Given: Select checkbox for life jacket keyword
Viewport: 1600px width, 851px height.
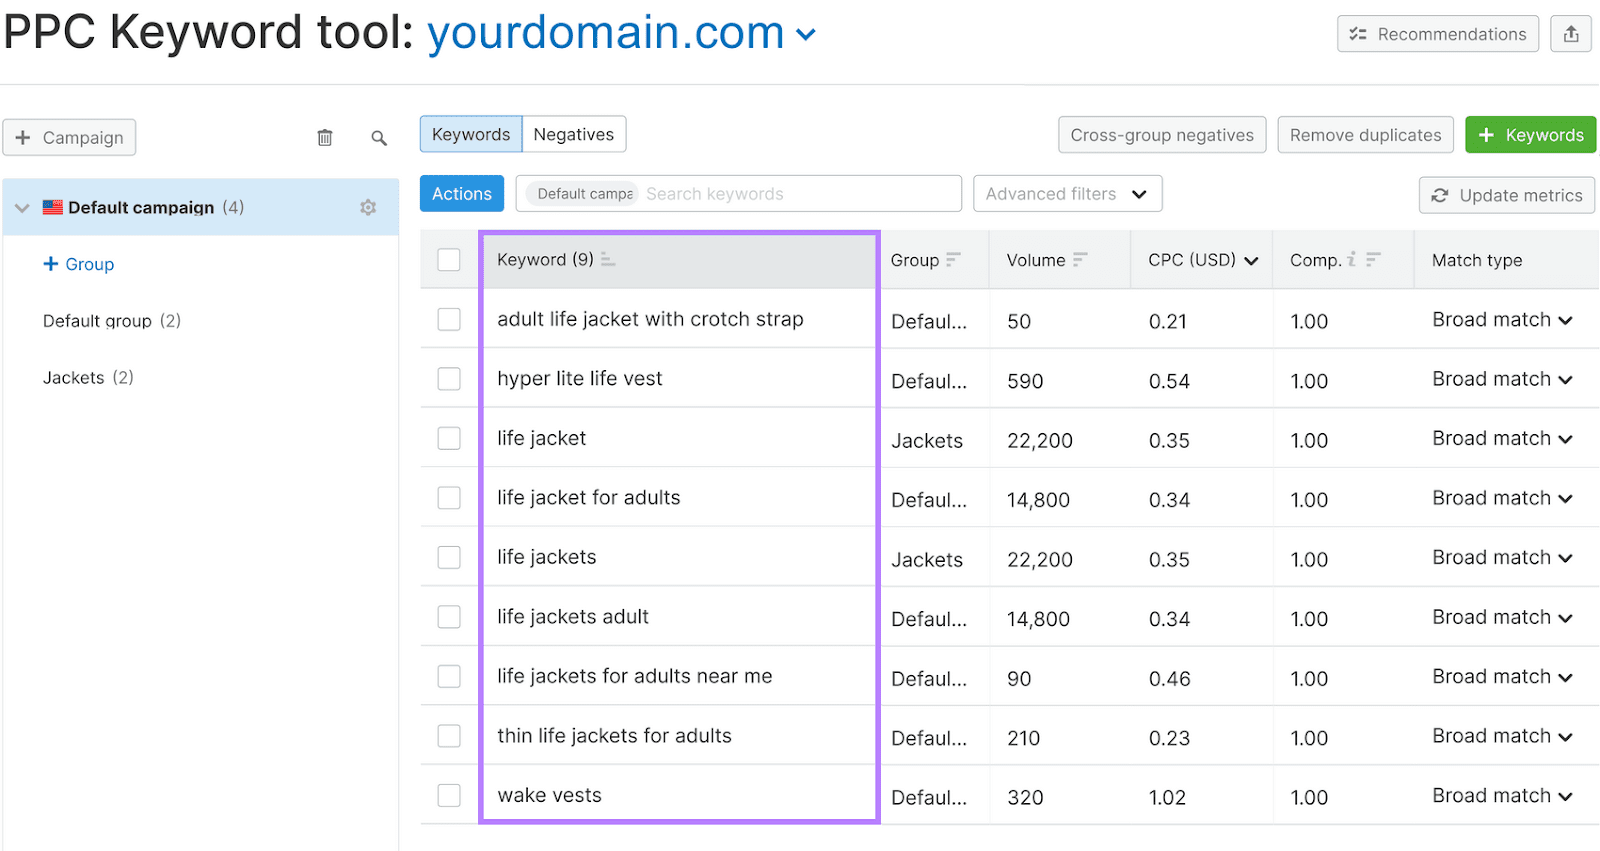Looking at the screenshot, I should 449,438.
